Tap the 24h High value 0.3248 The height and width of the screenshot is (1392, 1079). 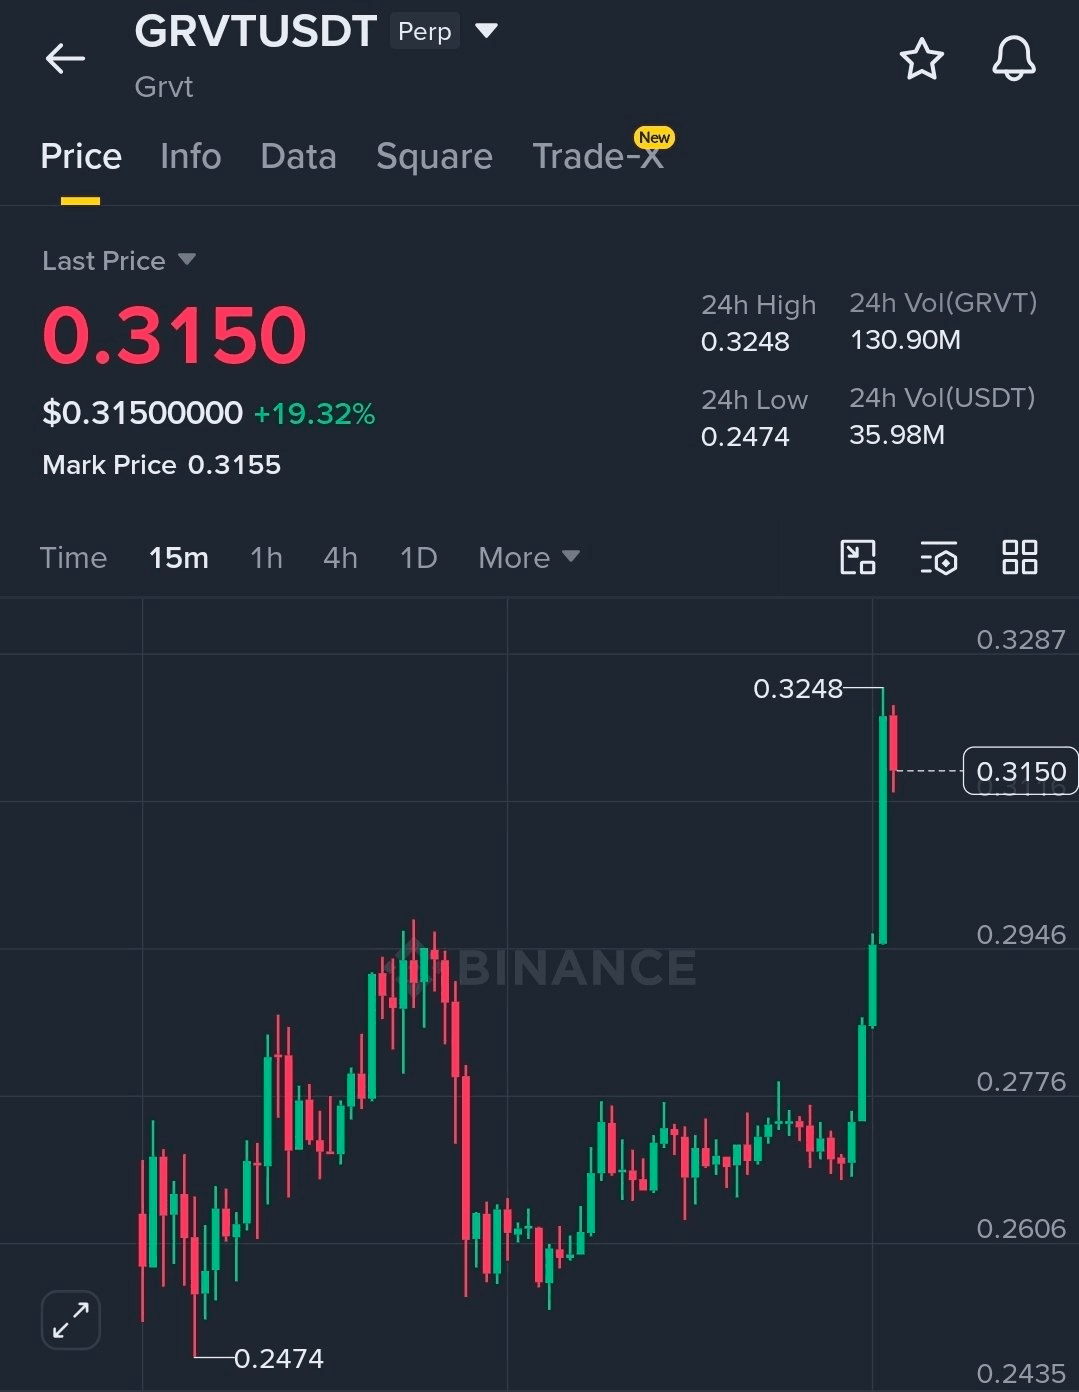coord(745,342)
